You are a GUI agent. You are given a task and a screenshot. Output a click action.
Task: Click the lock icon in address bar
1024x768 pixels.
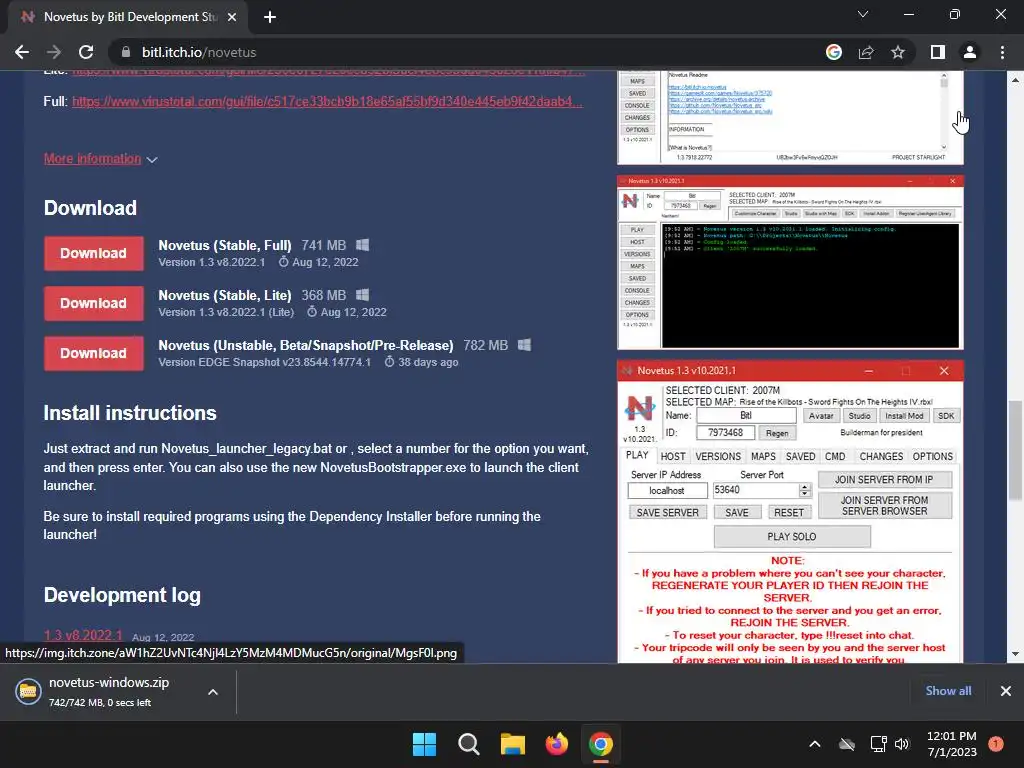(127, 52)
